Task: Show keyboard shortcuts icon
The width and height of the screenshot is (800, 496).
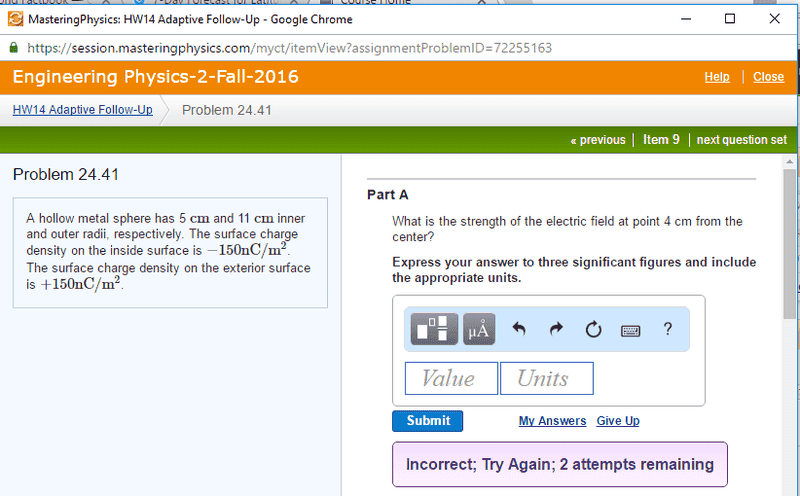Action: click(631, 331)
